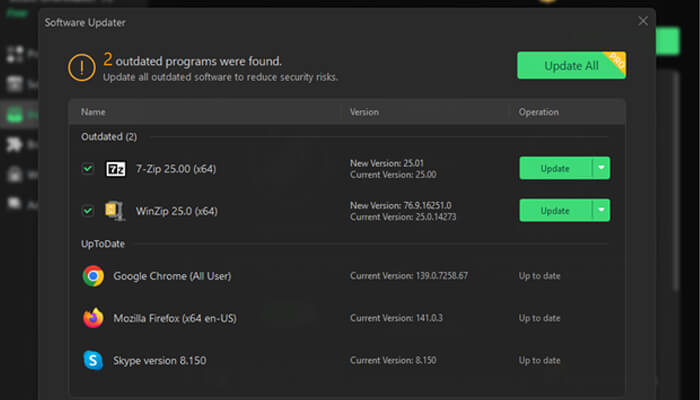Image resolution: width=700 pixels, height=400 pixels.
Task: Select the UpToDate group label
Action: pos(103,244)
